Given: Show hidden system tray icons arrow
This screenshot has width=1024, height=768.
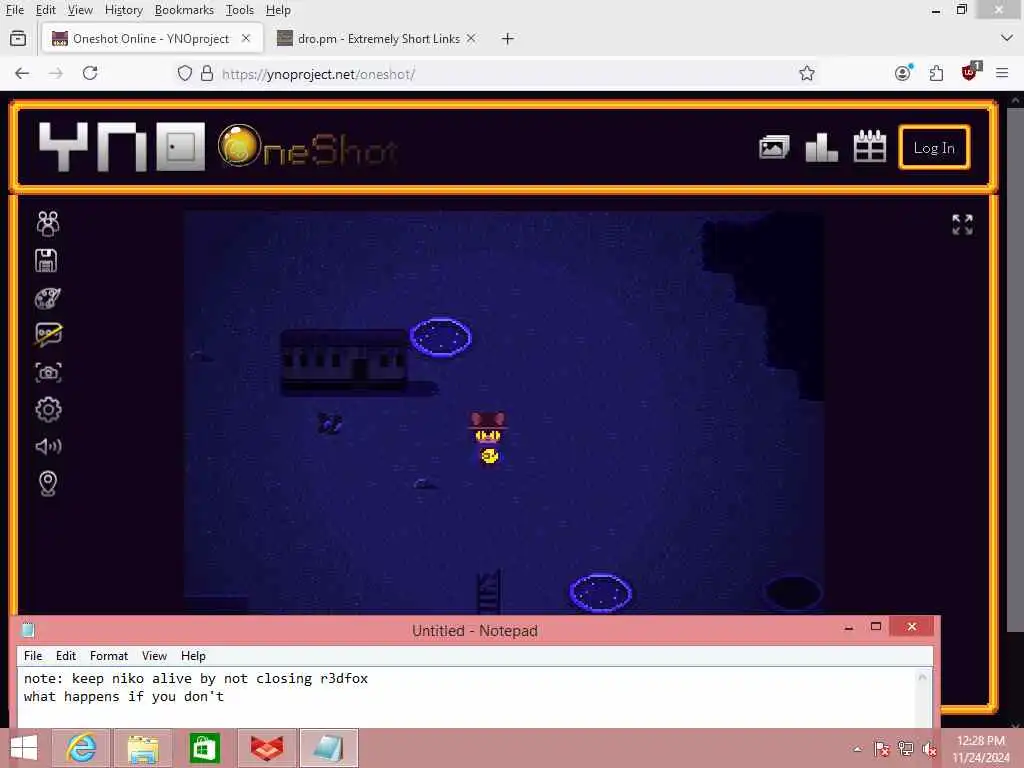Looking at the screenshot, I should tap(857, 748).
